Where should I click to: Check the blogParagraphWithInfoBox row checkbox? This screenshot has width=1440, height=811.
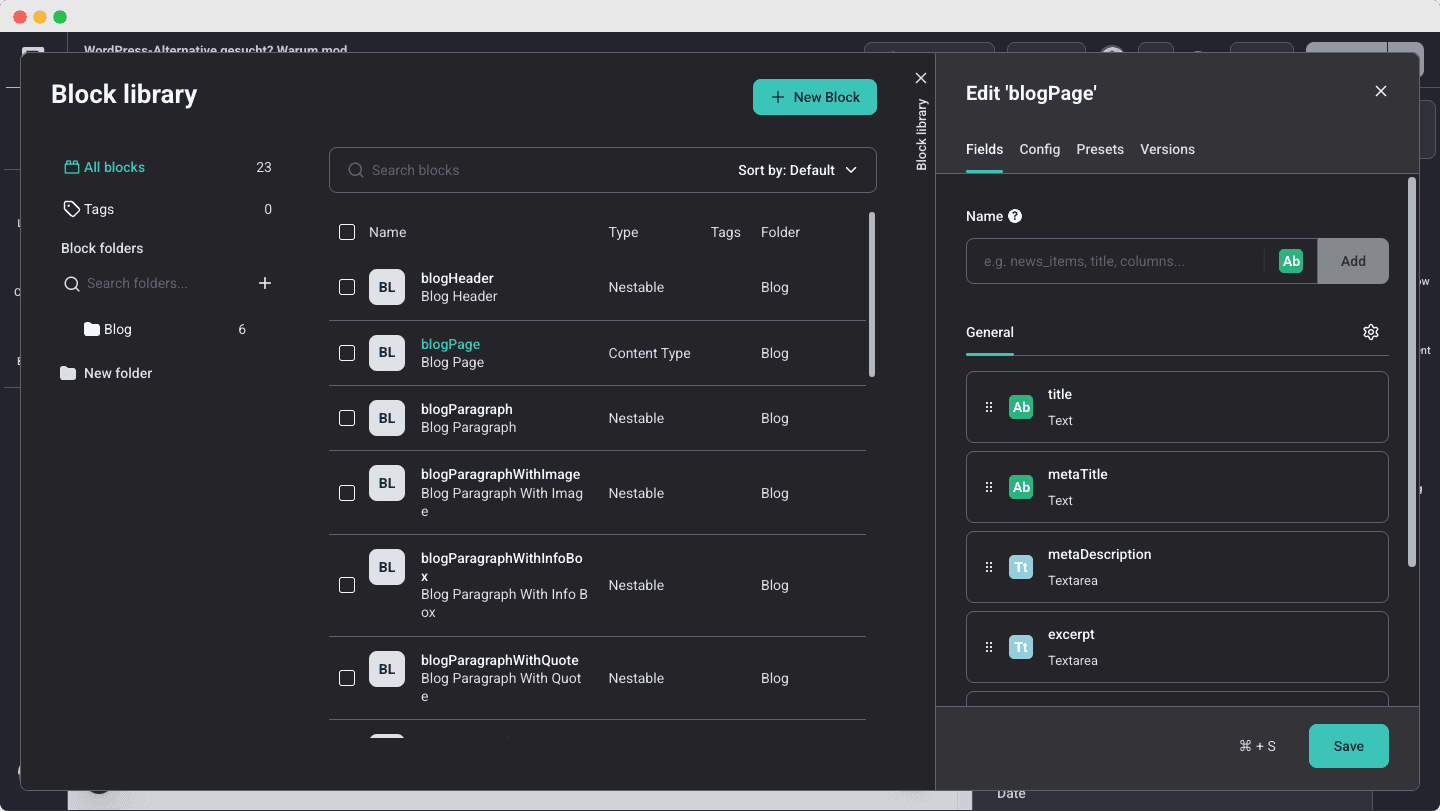point(347,585)
